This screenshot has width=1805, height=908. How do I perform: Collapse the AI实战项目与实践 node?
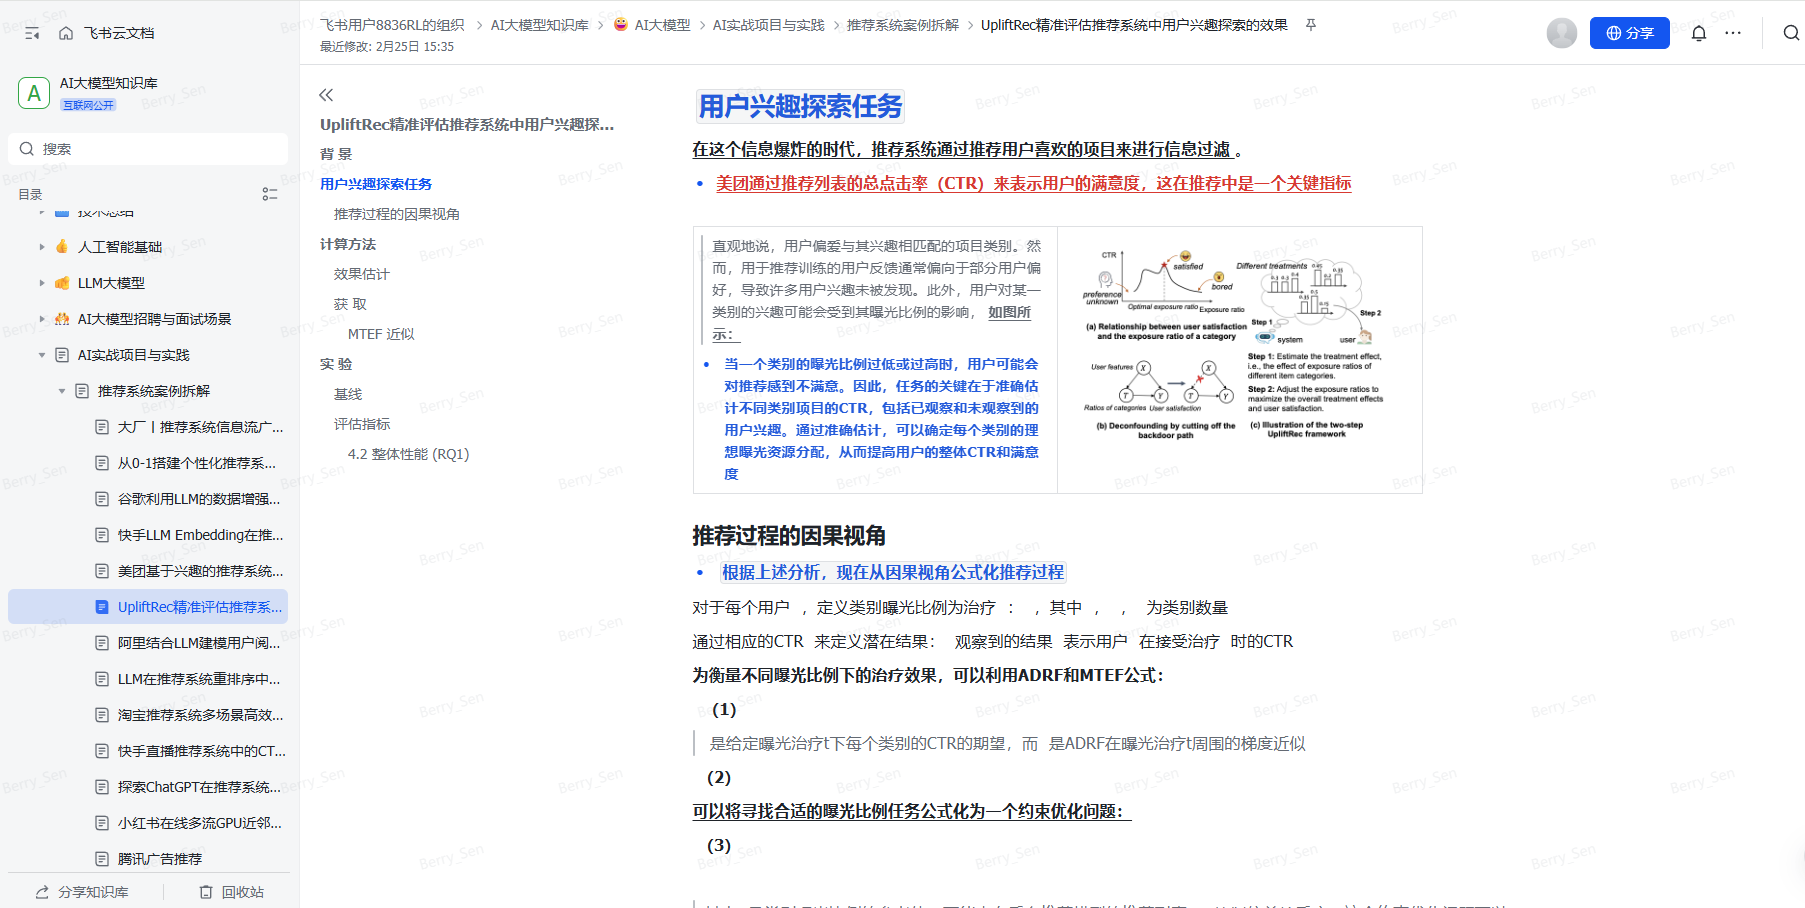click(42, 355)
